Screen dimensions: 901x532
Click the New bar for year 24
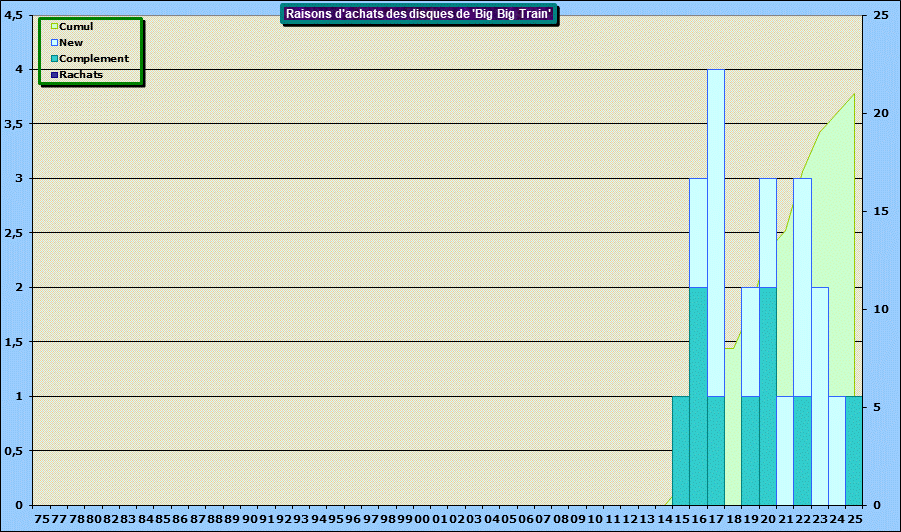click(836, 450)
